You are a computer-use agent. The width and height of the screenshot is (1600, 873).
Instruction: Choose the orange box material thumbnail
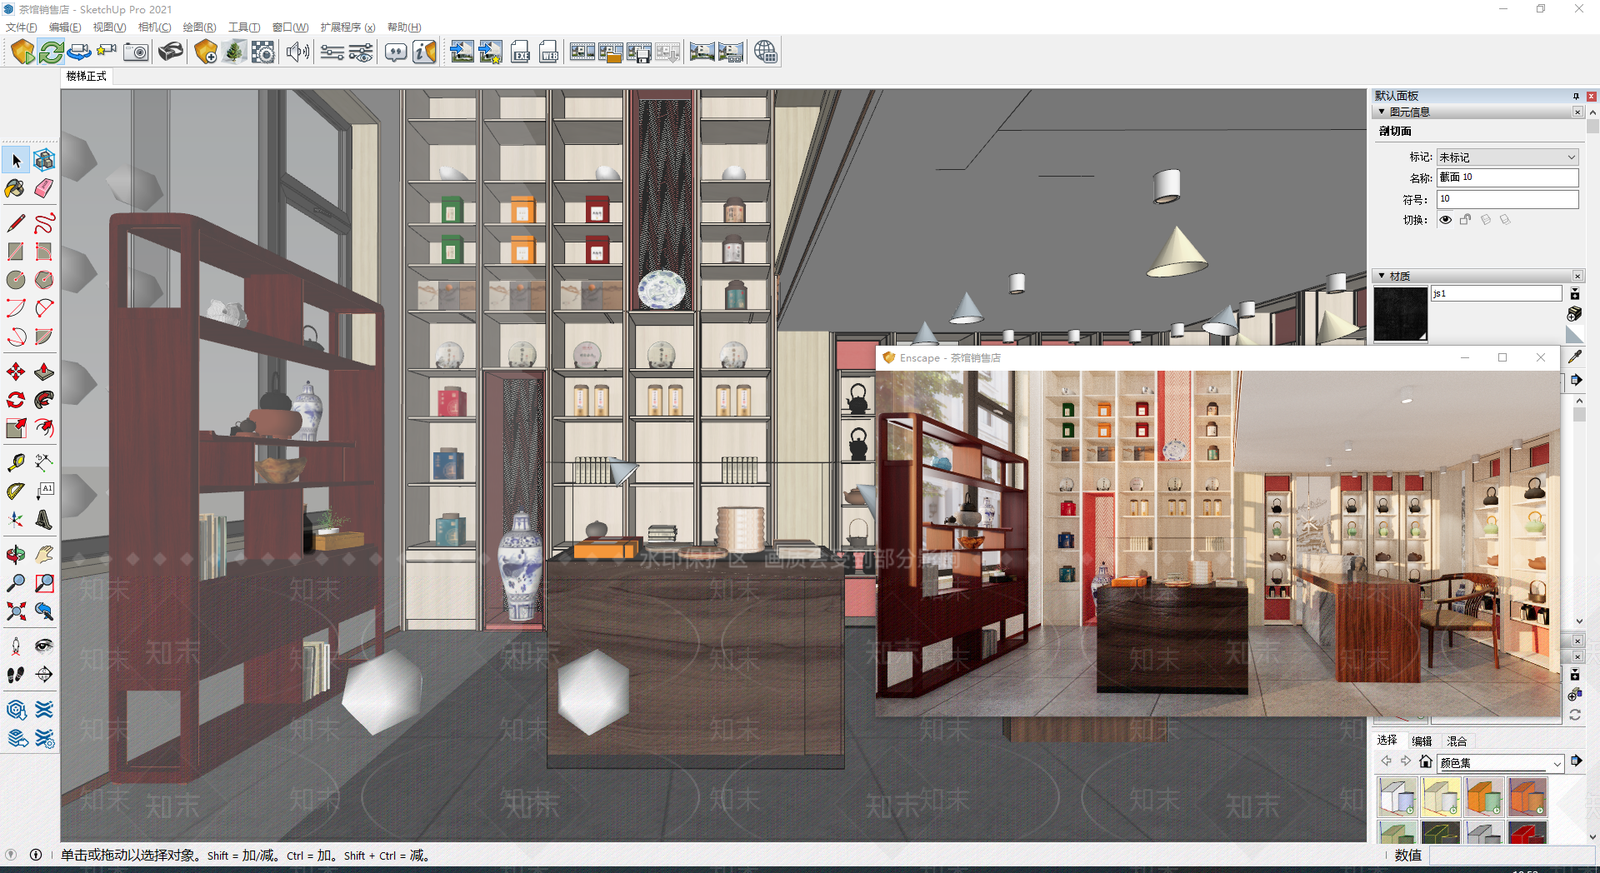[1484, 797]
